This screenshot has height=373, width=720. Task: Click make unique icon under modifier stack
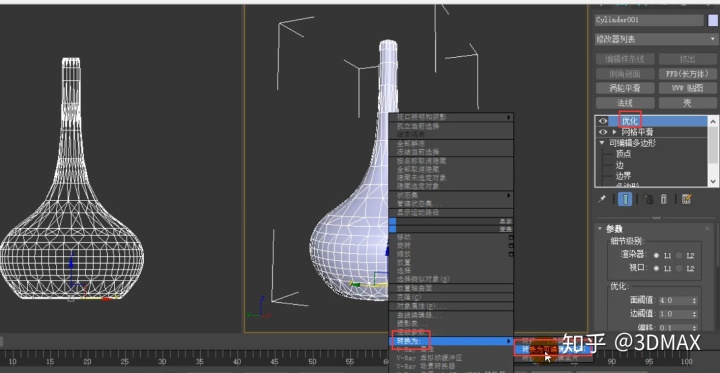(648, 199)
